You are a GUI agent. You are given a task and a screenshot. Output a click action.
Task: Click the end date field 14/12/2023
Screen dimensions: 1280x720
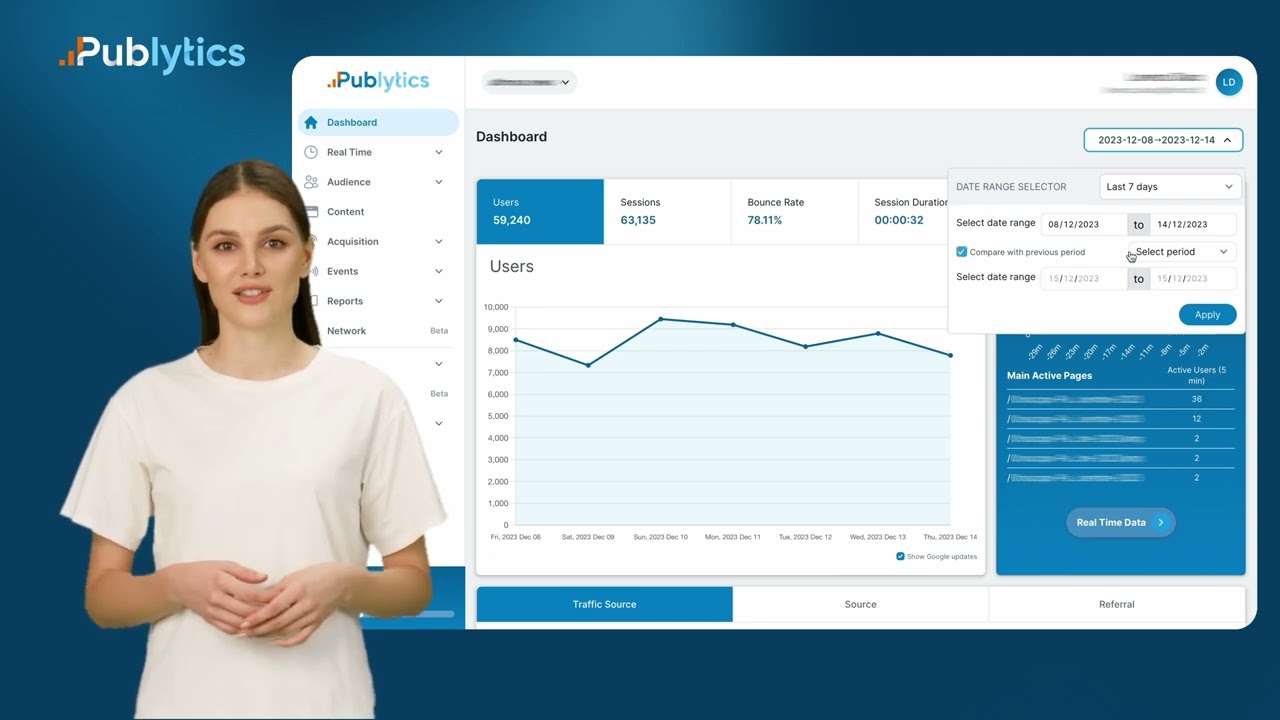pyautogui.click(x=1192, y=225)
